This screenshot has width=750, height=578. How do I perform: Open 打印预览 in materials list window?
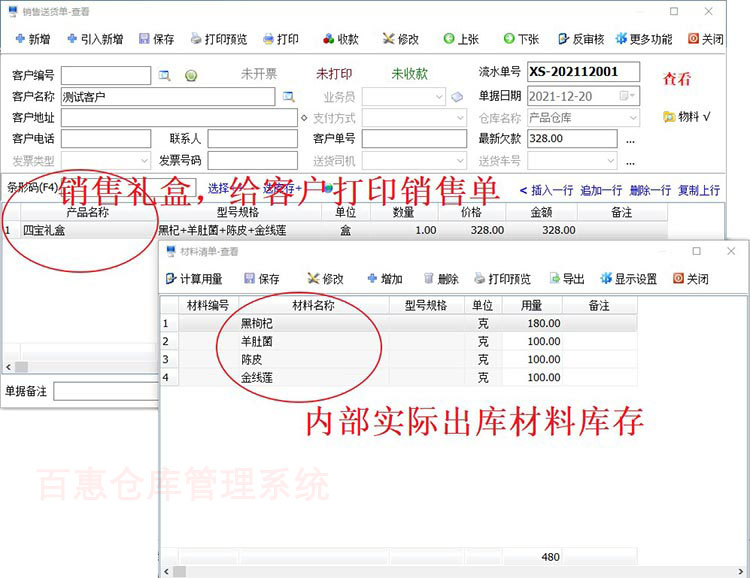tap(502, 279)
